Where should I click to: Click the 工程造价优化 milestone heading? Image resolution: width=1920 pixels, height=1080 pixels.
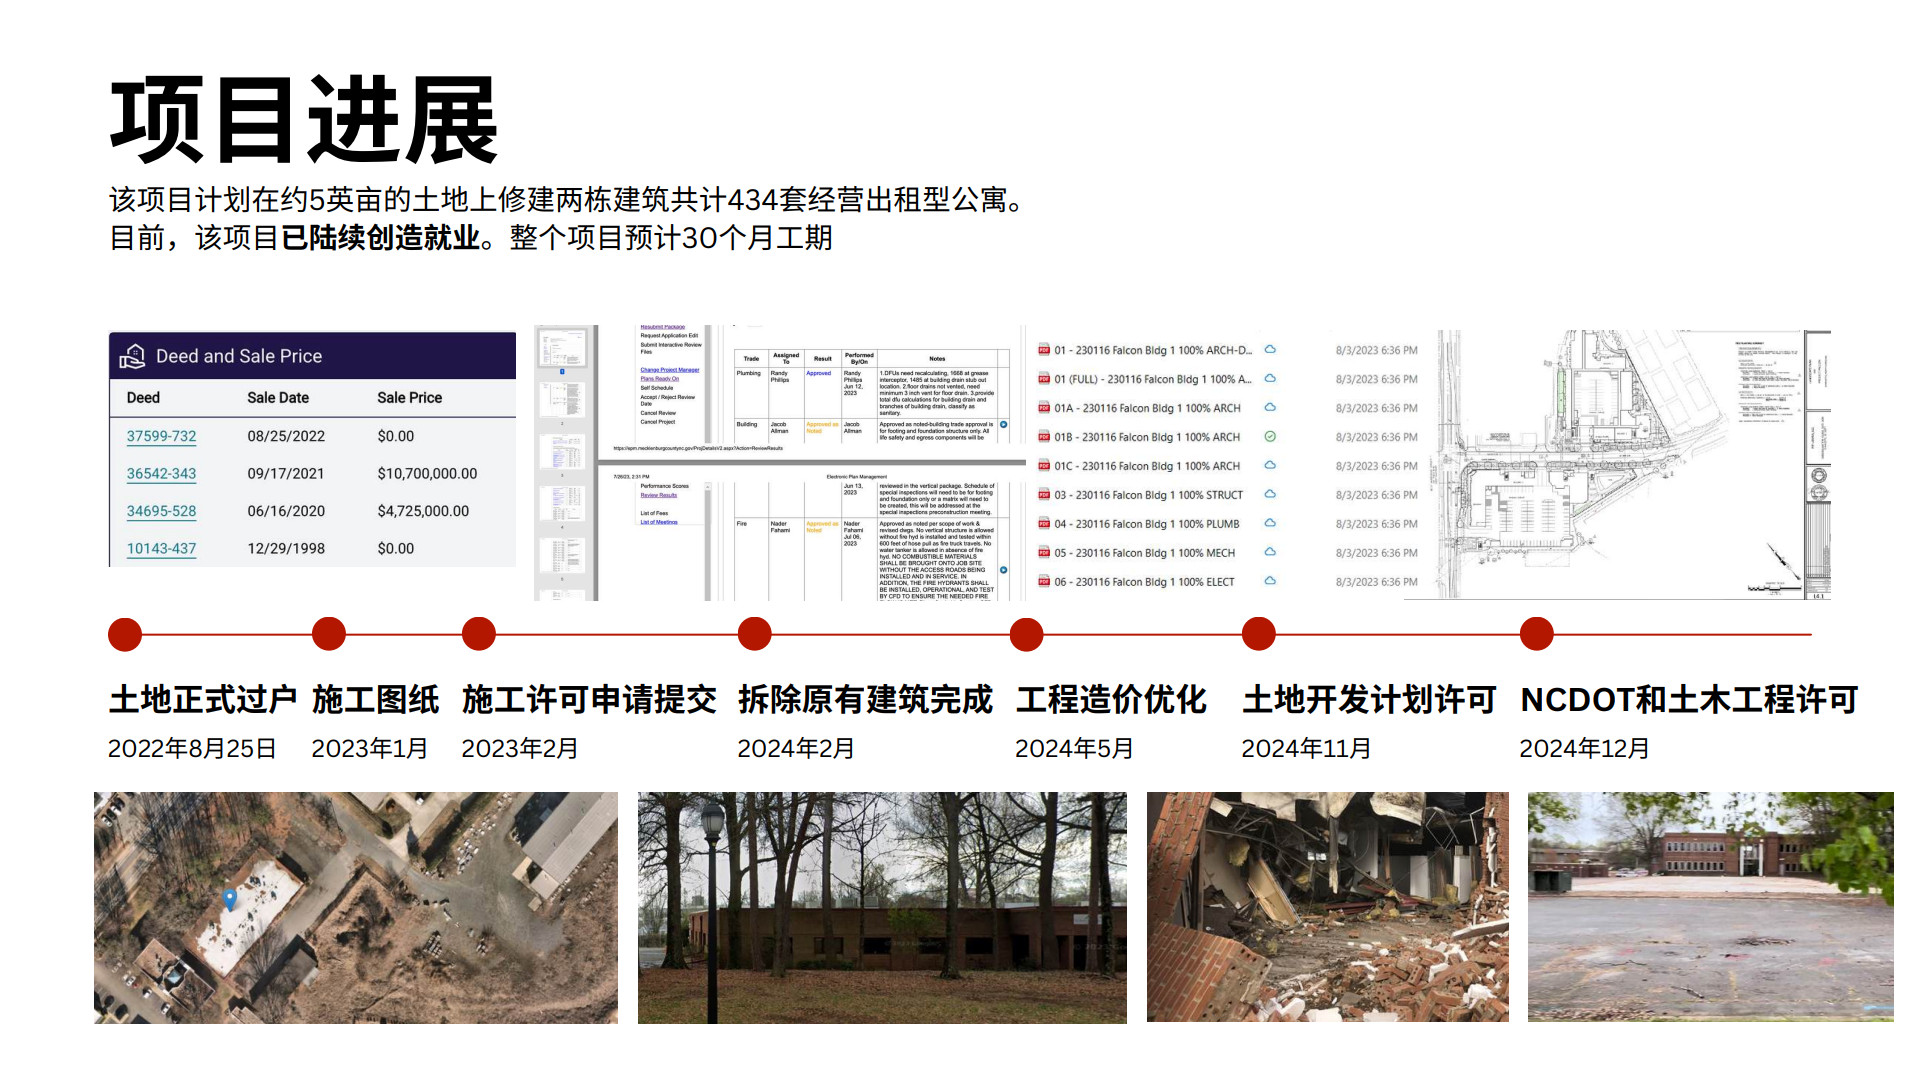[1111, 700]
